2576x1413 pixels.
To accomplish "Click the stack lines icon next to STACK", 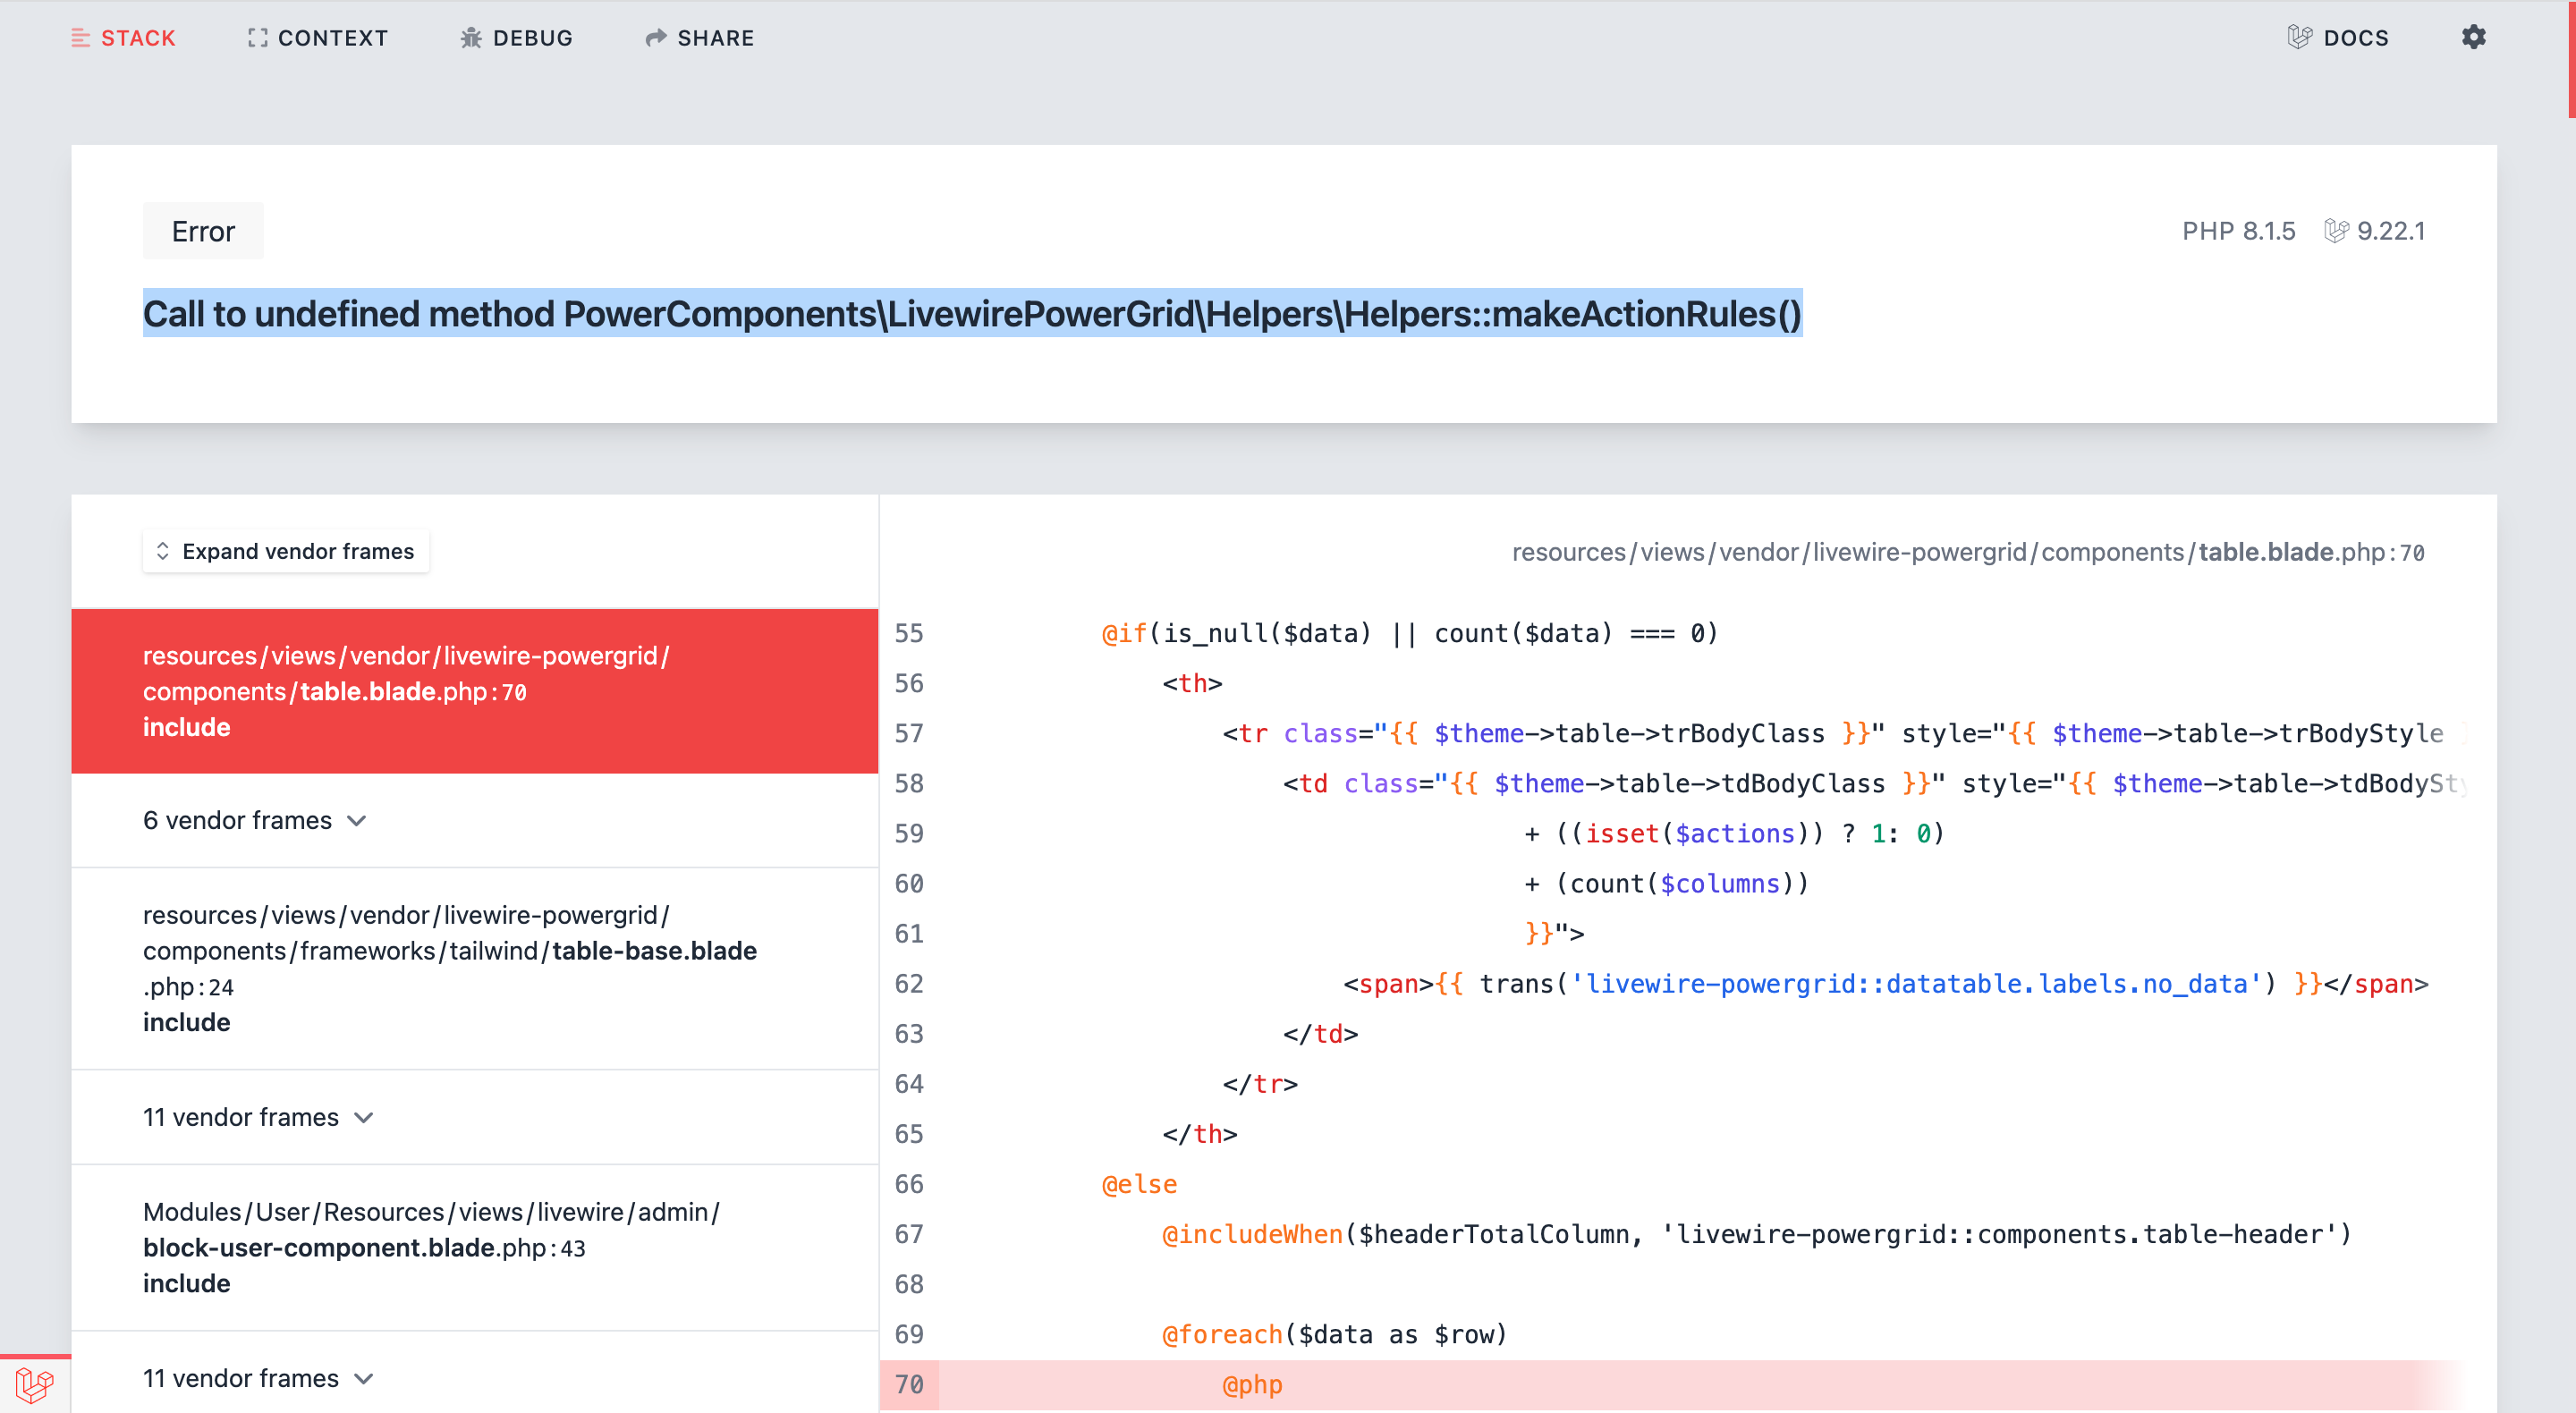I will click(82, 38).
